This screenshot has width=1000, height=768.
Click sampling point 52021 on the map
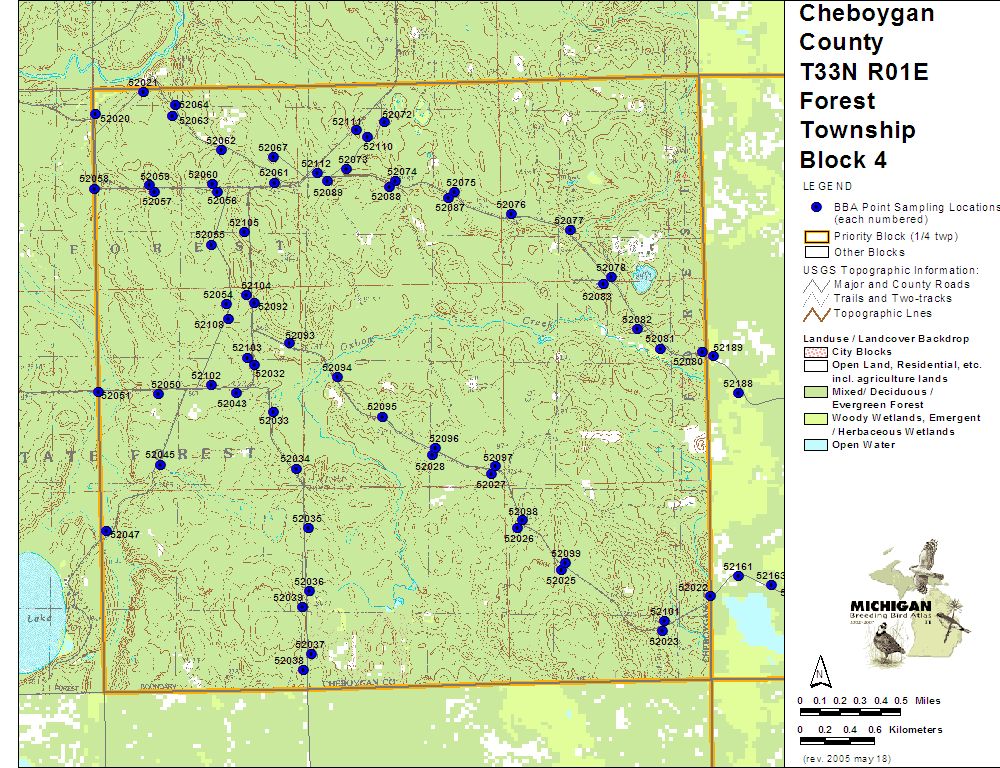143,92
